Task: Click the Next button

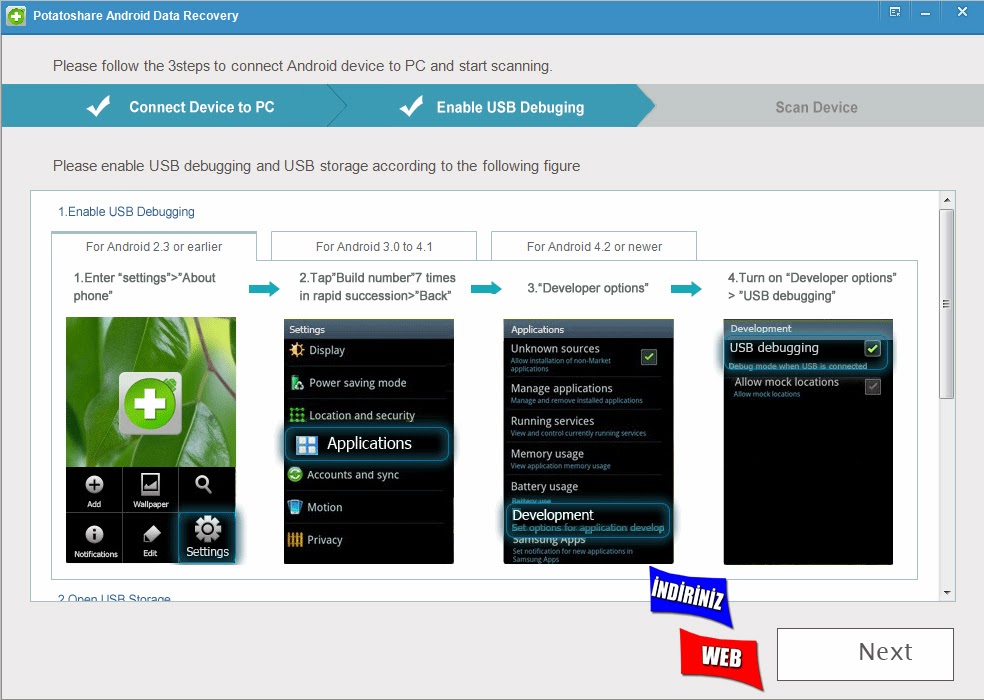Action: coord(865,654)
